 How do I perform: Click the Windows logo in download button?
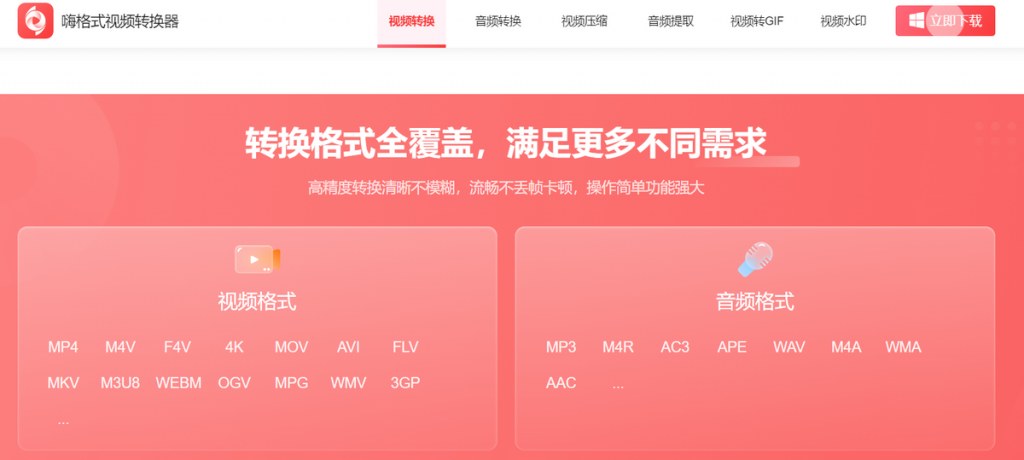point(917,21)
